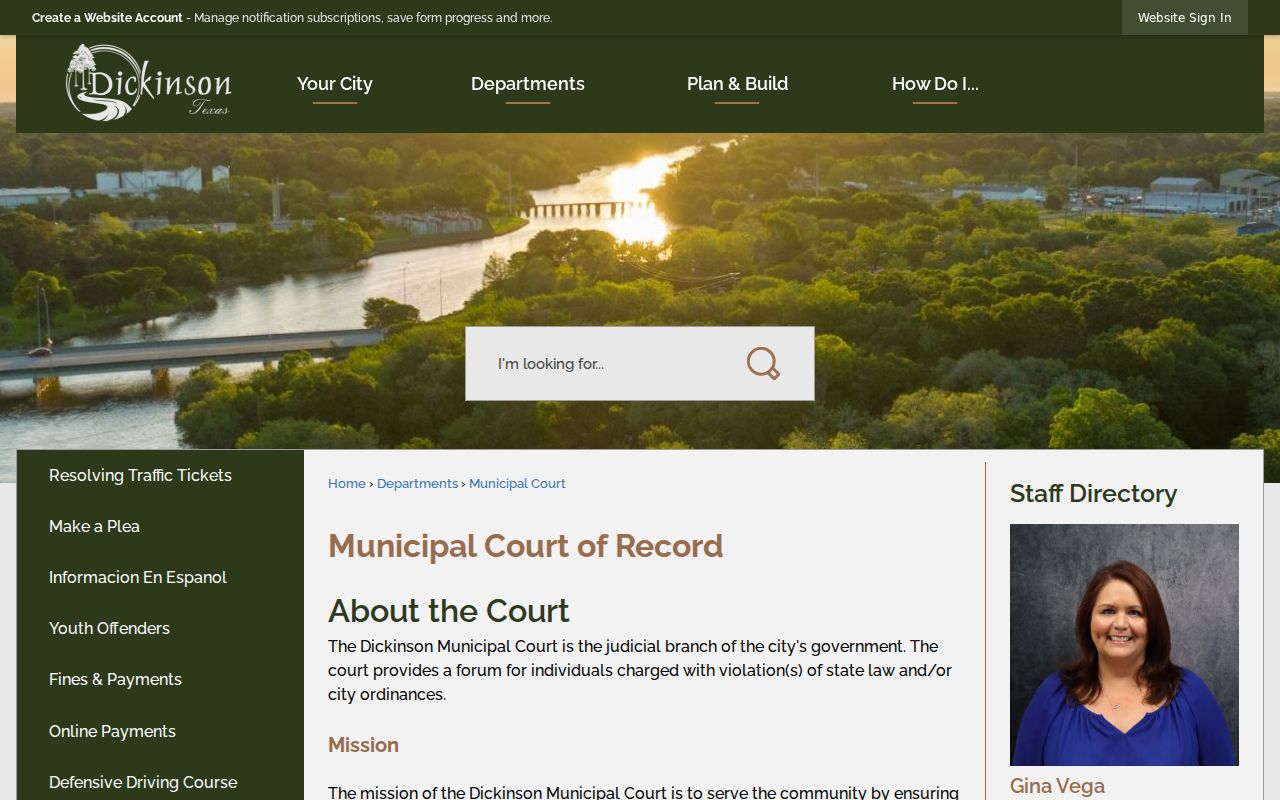Open Fines & Payments sidebar link
This screenshot has width=1280, height=800.
point(115,679)
